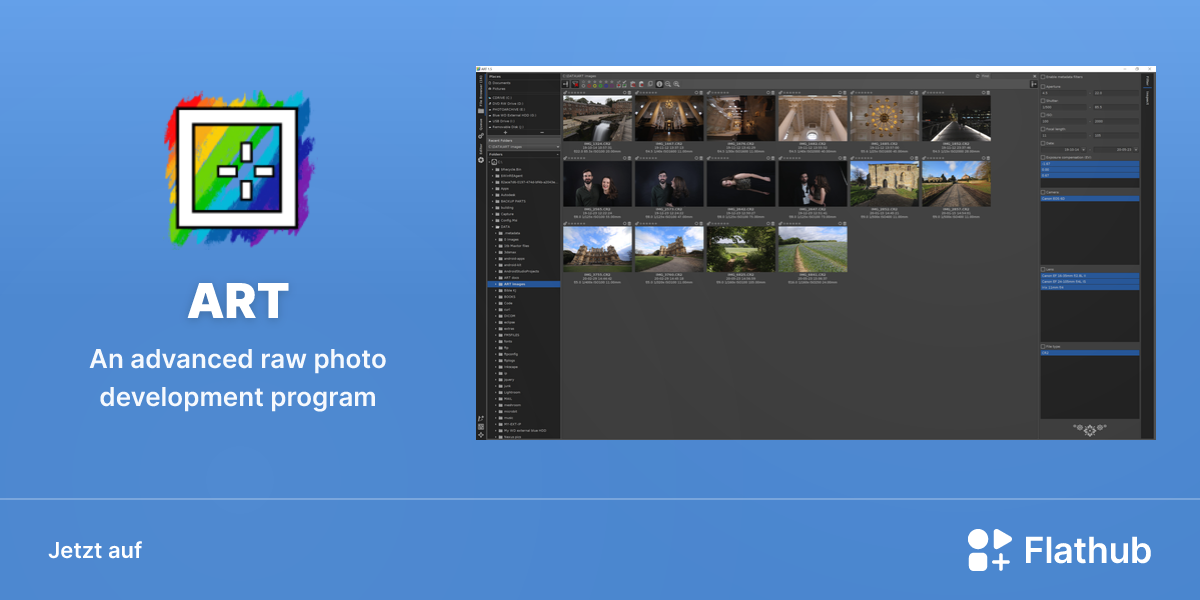
Task: Select the yellow color label filter
Action: point(595,85)
